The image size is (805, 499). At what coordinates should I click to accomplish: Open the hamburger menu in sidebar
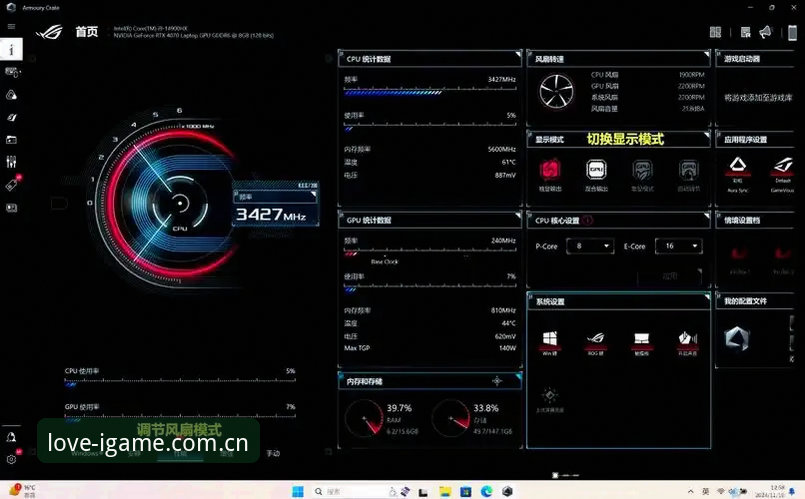click(11, 27)
